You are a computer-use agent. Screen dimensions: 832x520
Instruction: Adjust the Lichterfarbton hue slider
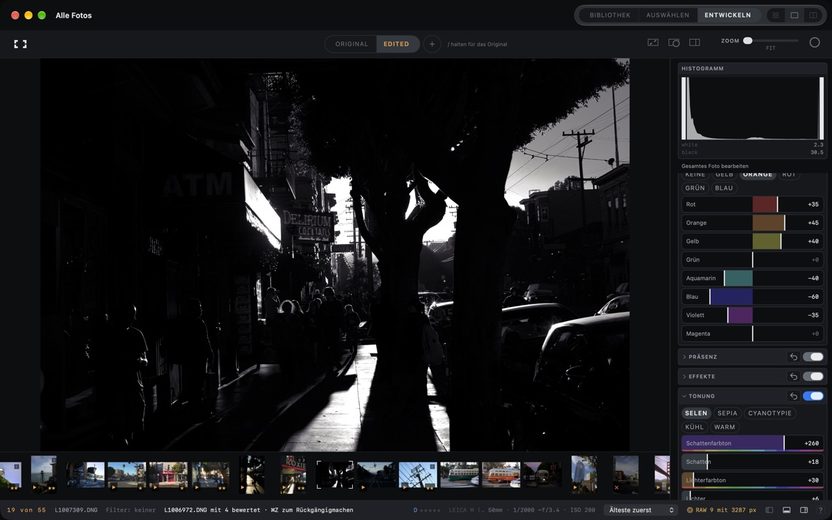coord(752,480)
